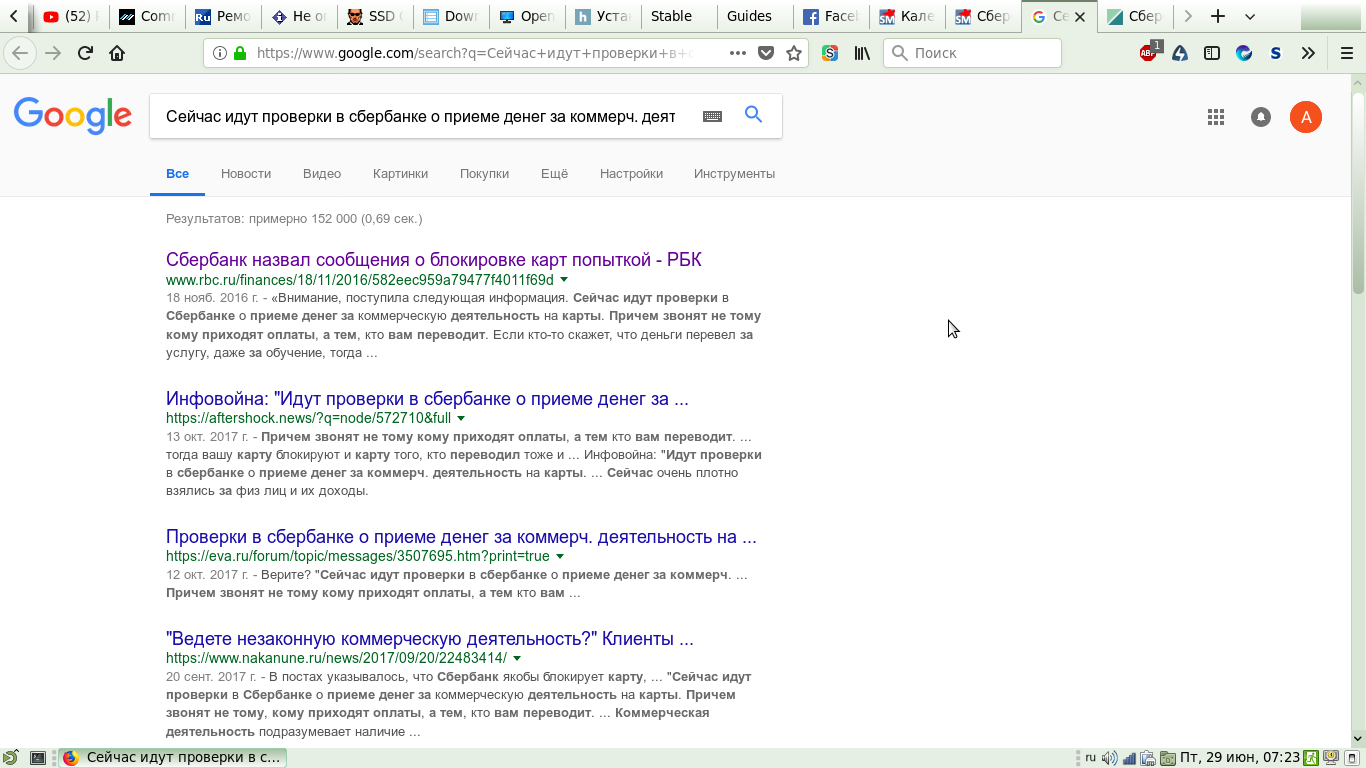Go back to the previous page
Viewport: 1366px width, 768px height.
click(x=20, y=53)
